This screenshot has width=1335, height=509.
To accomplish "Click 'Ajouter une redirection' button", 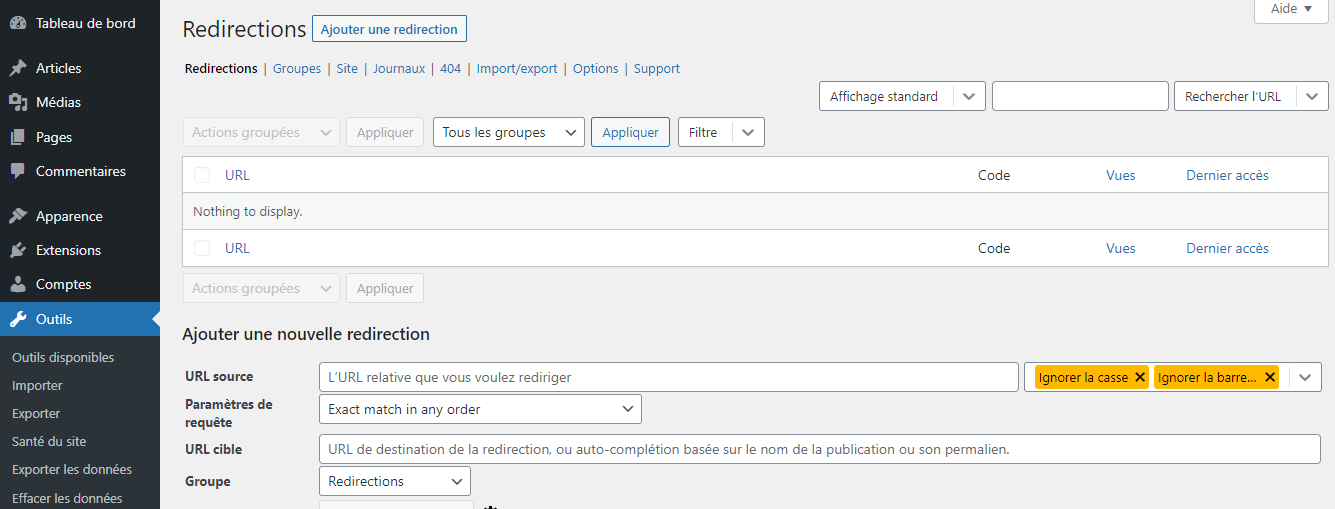I will [389, 29].
